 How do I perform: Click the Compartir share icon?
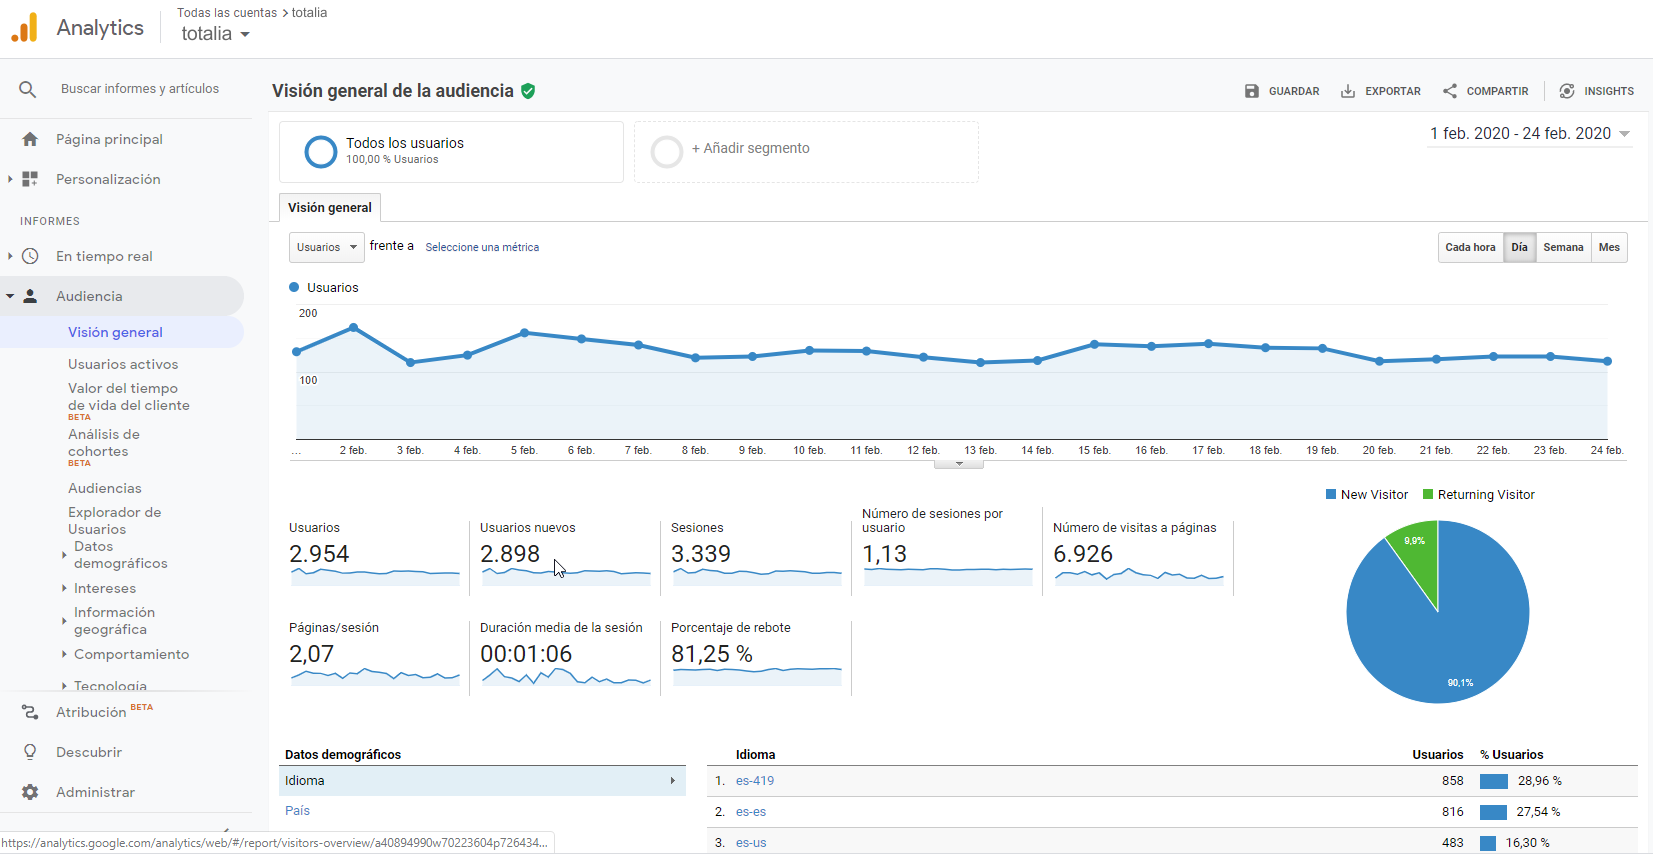pyautogui.click(x=1450, y=91)
